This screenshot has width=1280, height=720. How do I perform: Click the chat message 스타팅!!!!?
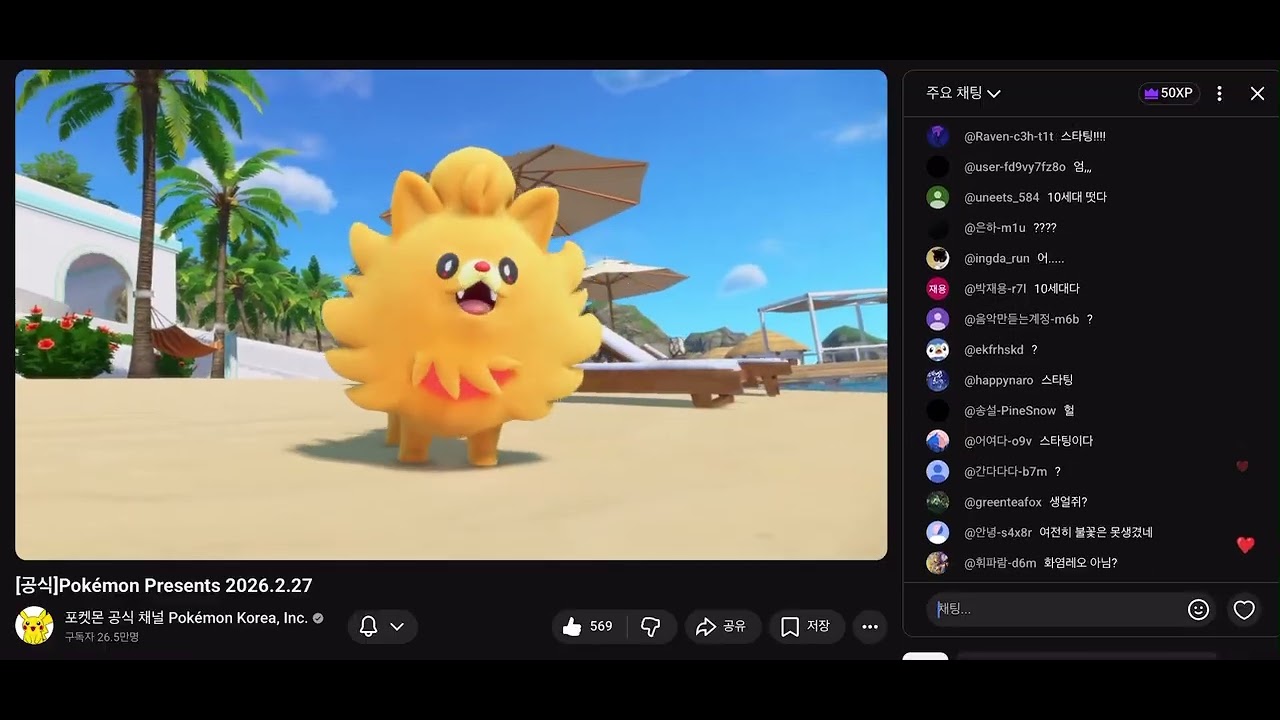[1083, 136]
